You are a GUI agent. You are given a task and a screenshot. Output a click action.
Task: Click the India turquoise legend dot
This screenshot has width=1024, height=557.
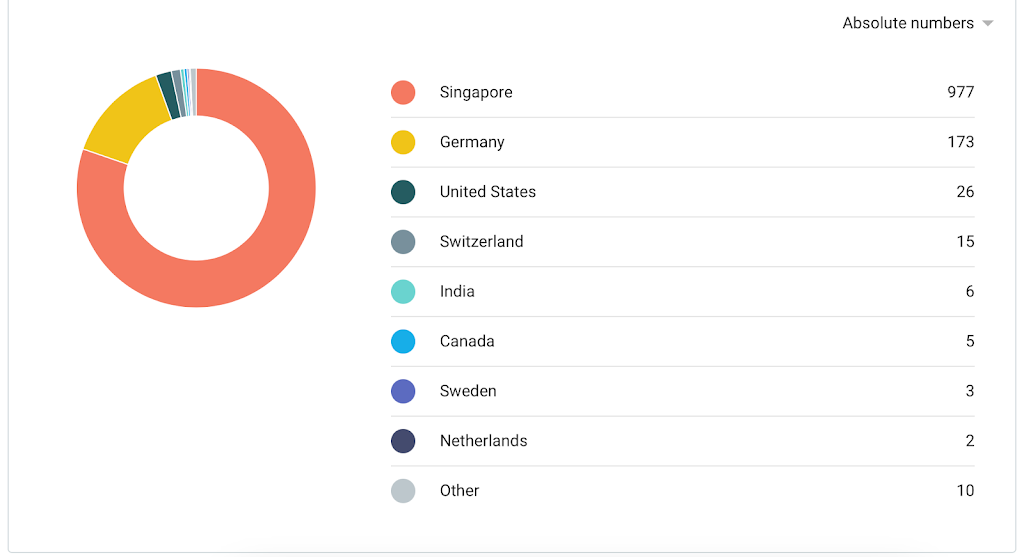click(x=403, y=292)
